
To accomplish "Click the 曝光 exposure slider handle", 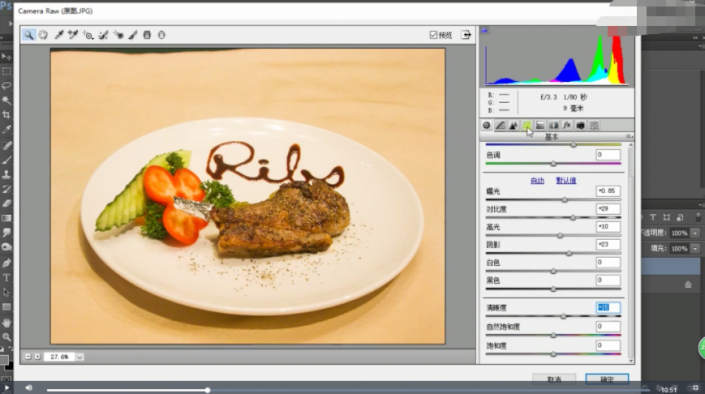I will pyautogui.click(x=565, y=200).
